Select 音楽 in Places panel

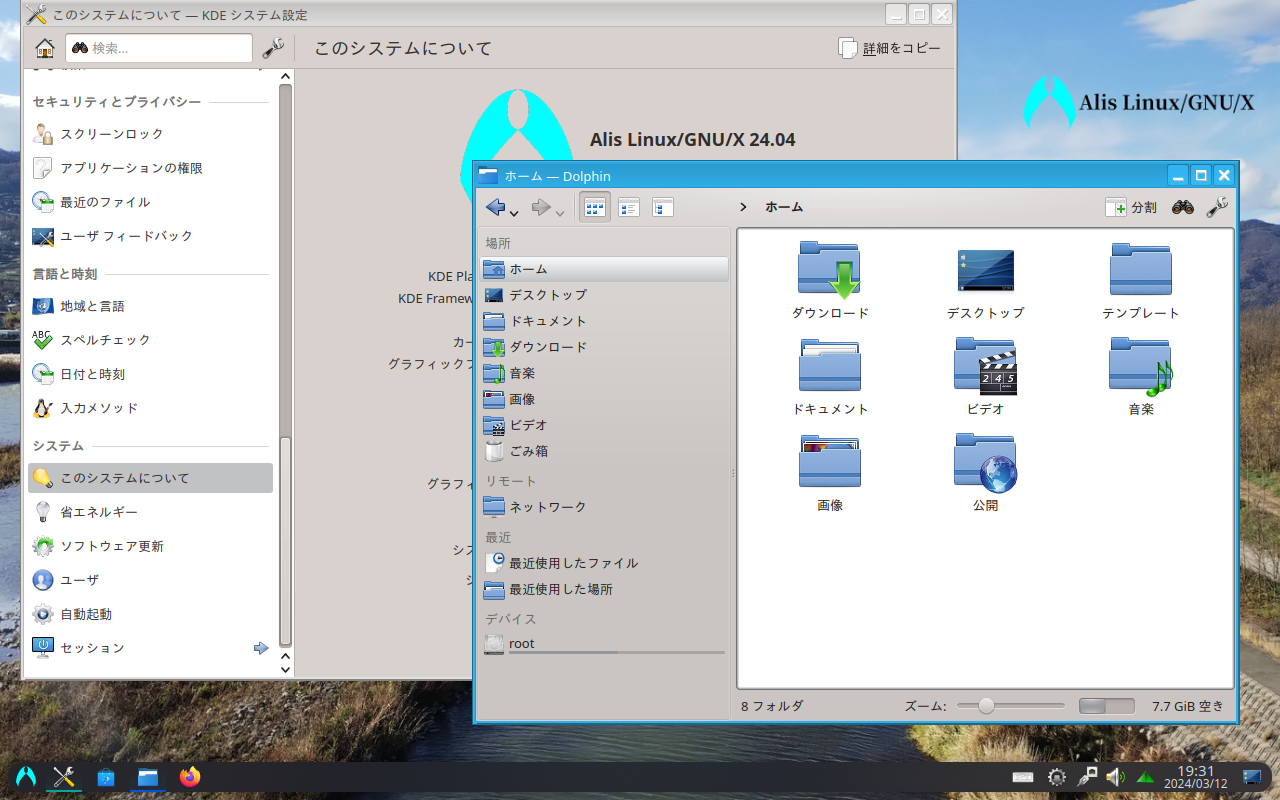(604, 373)
